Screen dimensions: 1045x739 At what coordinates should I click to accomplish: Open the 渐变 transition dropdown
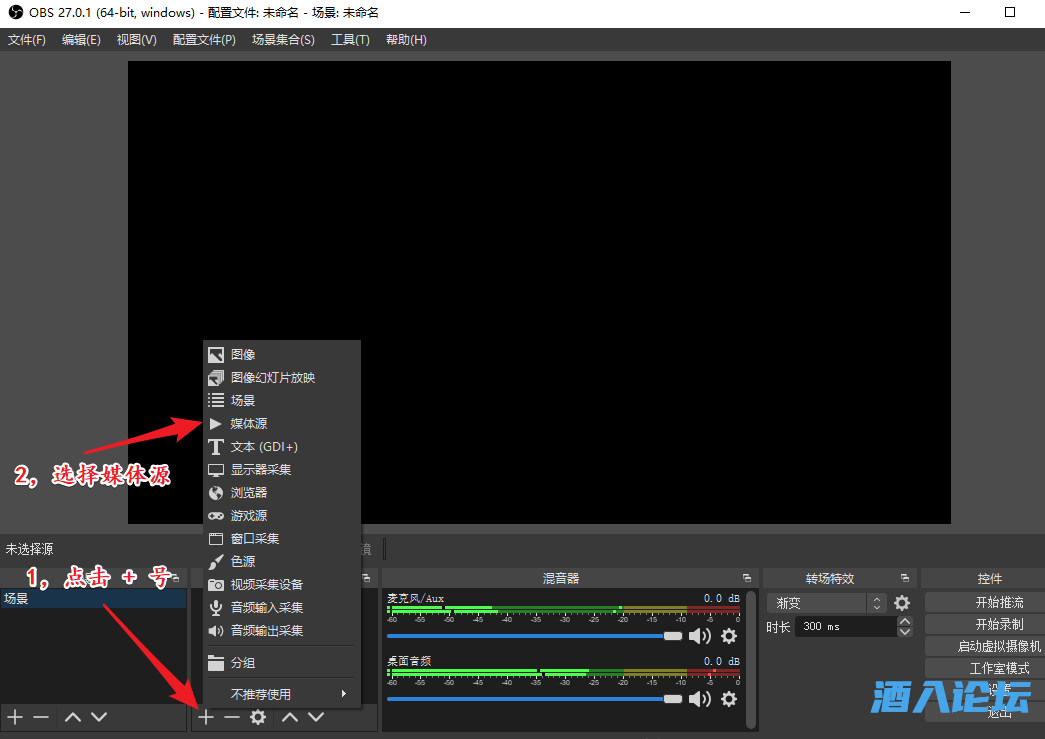pyautogui.click(x=820, y=603)
